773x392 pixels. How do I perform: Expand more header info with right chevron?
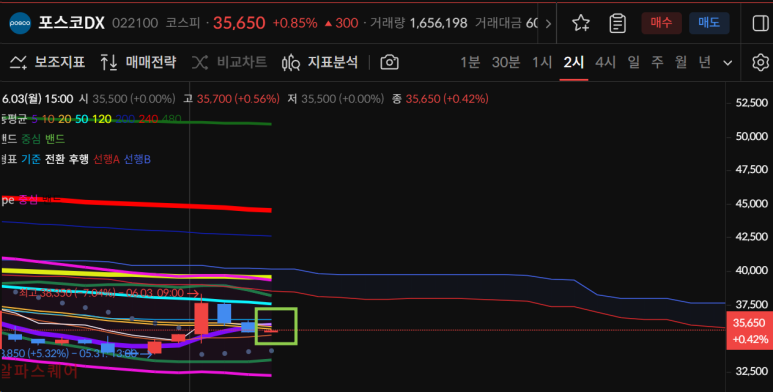[x=548, y=23]
